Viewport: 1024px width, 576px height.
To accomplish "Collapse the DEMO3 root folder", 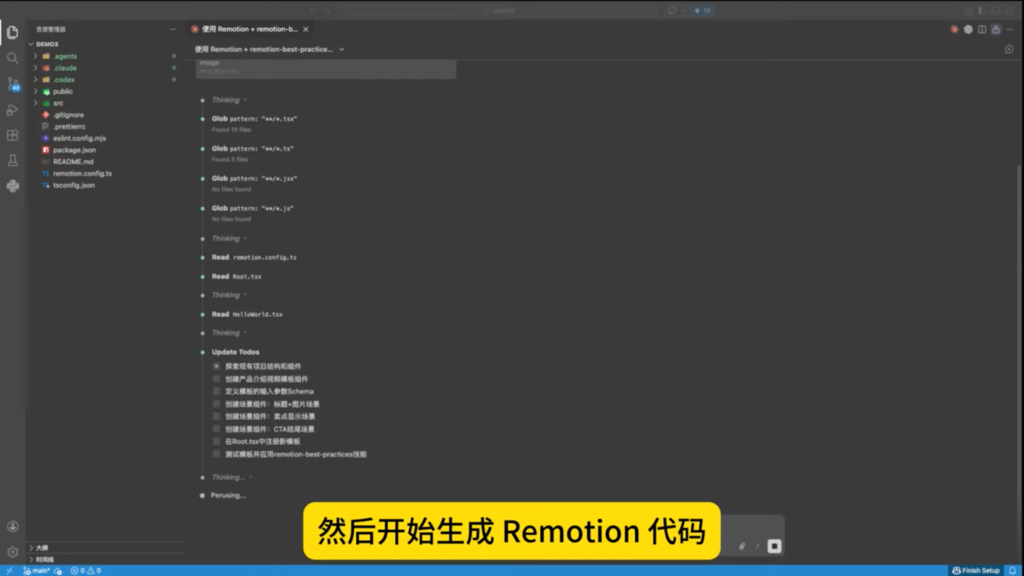I will pyautogui.click(x=31, y=44).
